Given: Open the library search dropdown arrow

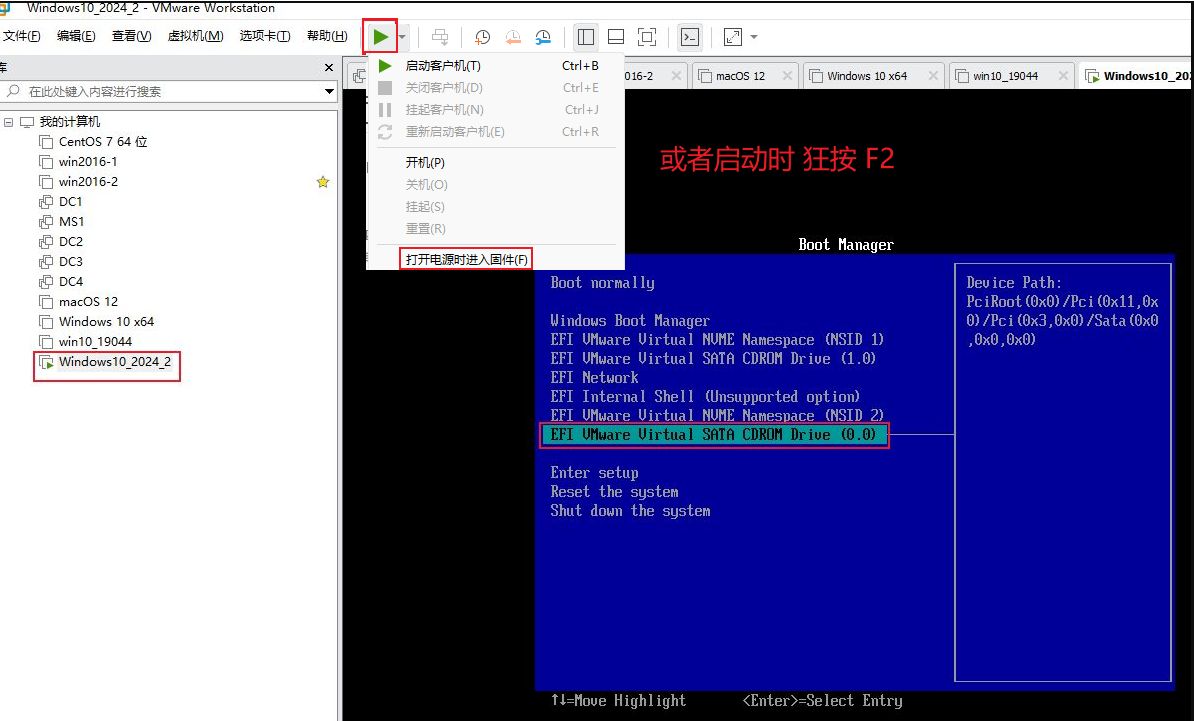Looking at the screenshot, I should pyautogui.click(x=330, y=92).
